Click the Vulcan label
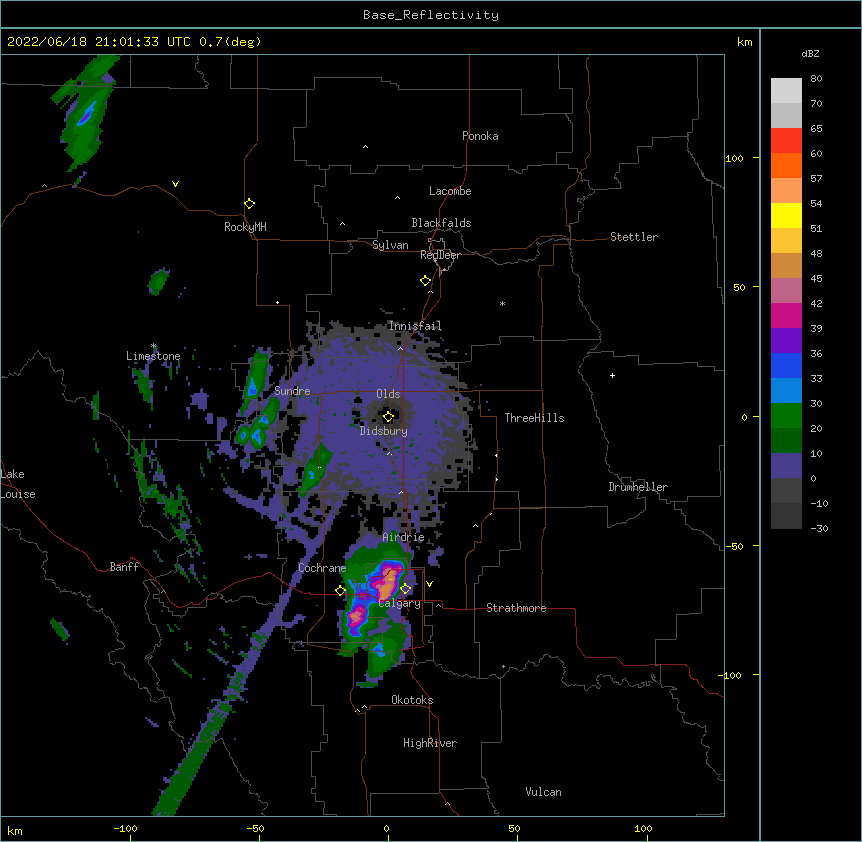This screenshot has width=862, height=842. coord(543,792)
